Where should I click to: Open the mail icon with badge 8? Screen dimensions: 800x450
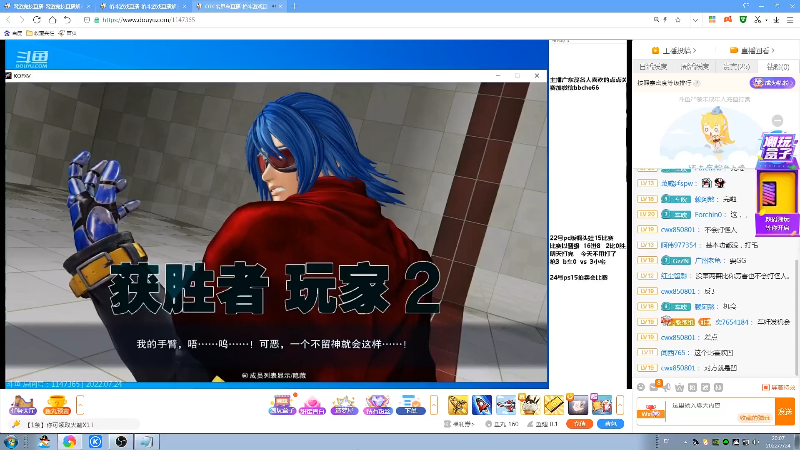[655, 386]
